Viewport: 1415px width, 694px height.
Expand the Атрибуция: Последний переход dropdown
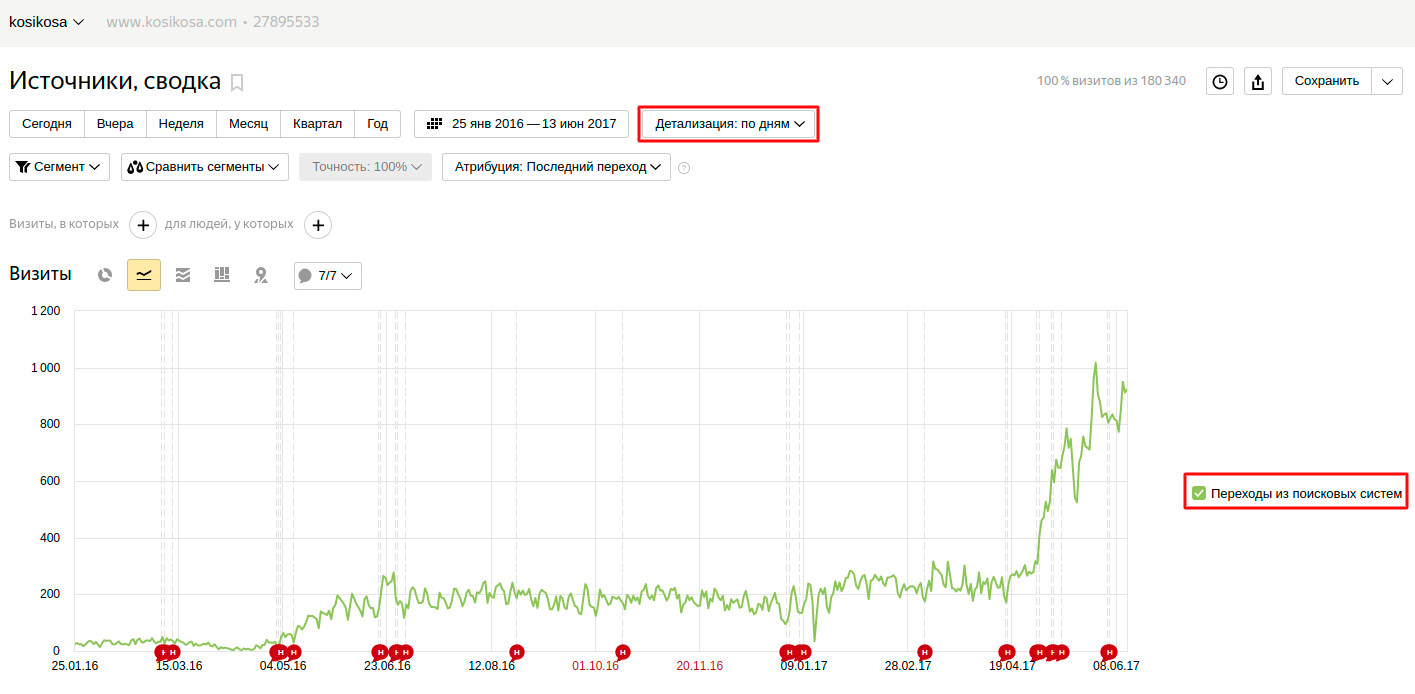[556, 167]
